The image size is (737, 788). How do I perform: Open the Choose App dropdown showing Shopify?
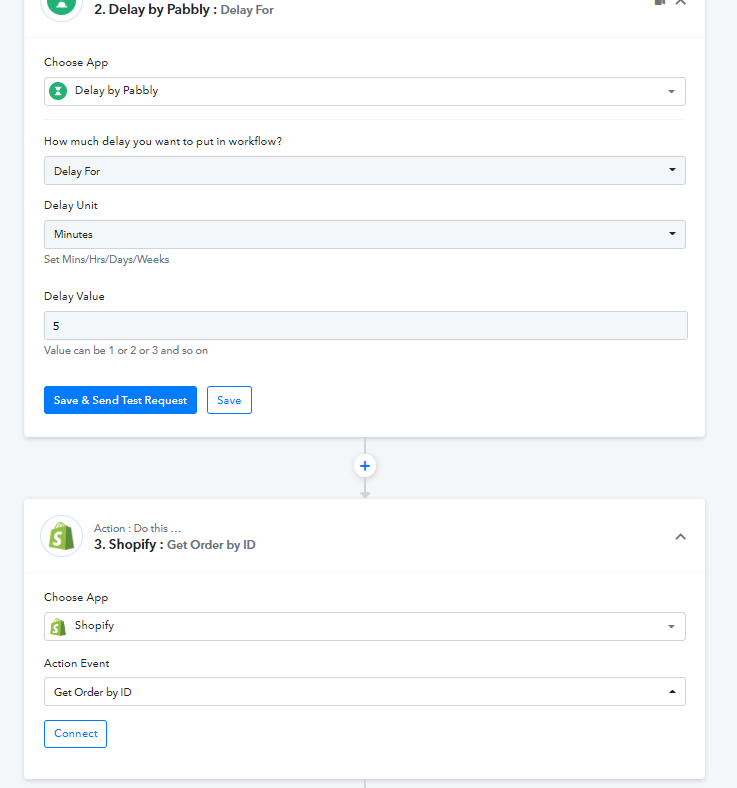coord(365,626)
